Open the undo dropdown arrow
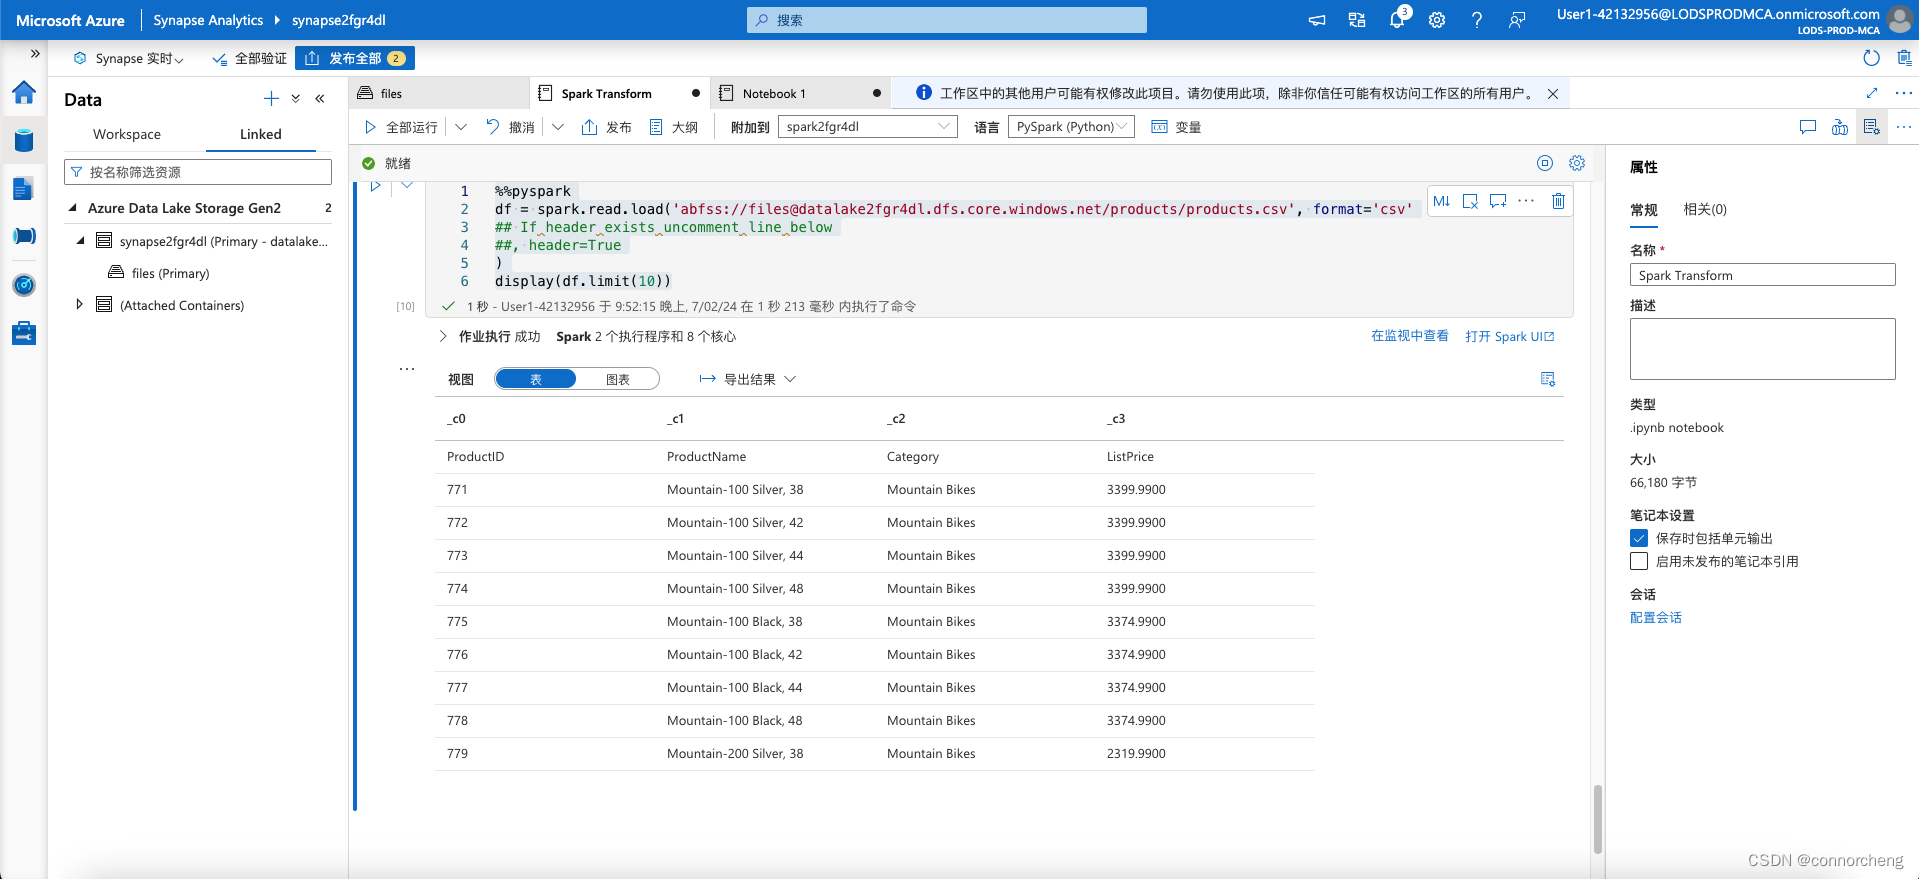This screenshot has width=1919, height=879. pyautogui.click(x=558, y=127)
